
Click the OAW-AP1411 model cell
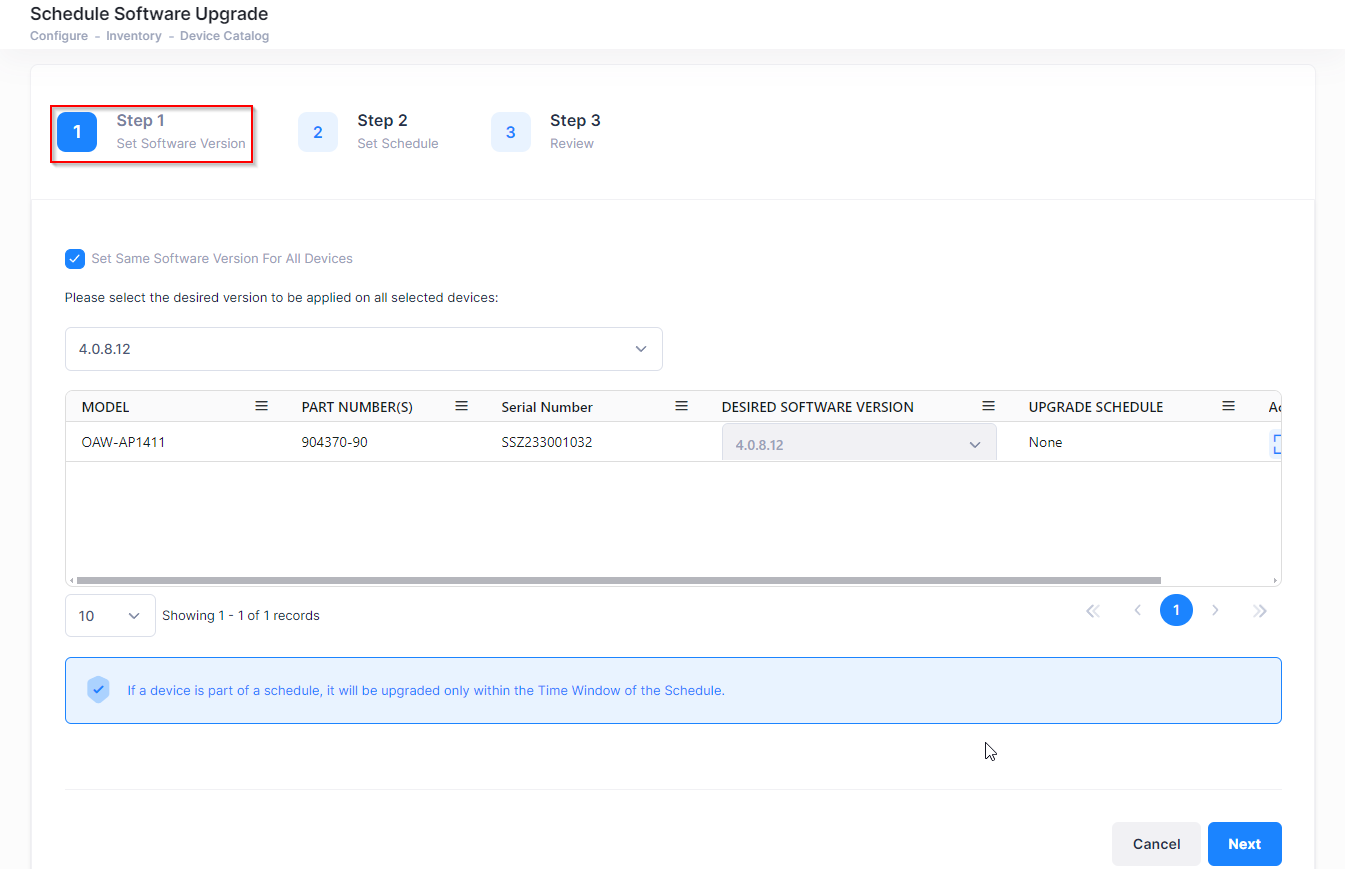coord(123,442)
